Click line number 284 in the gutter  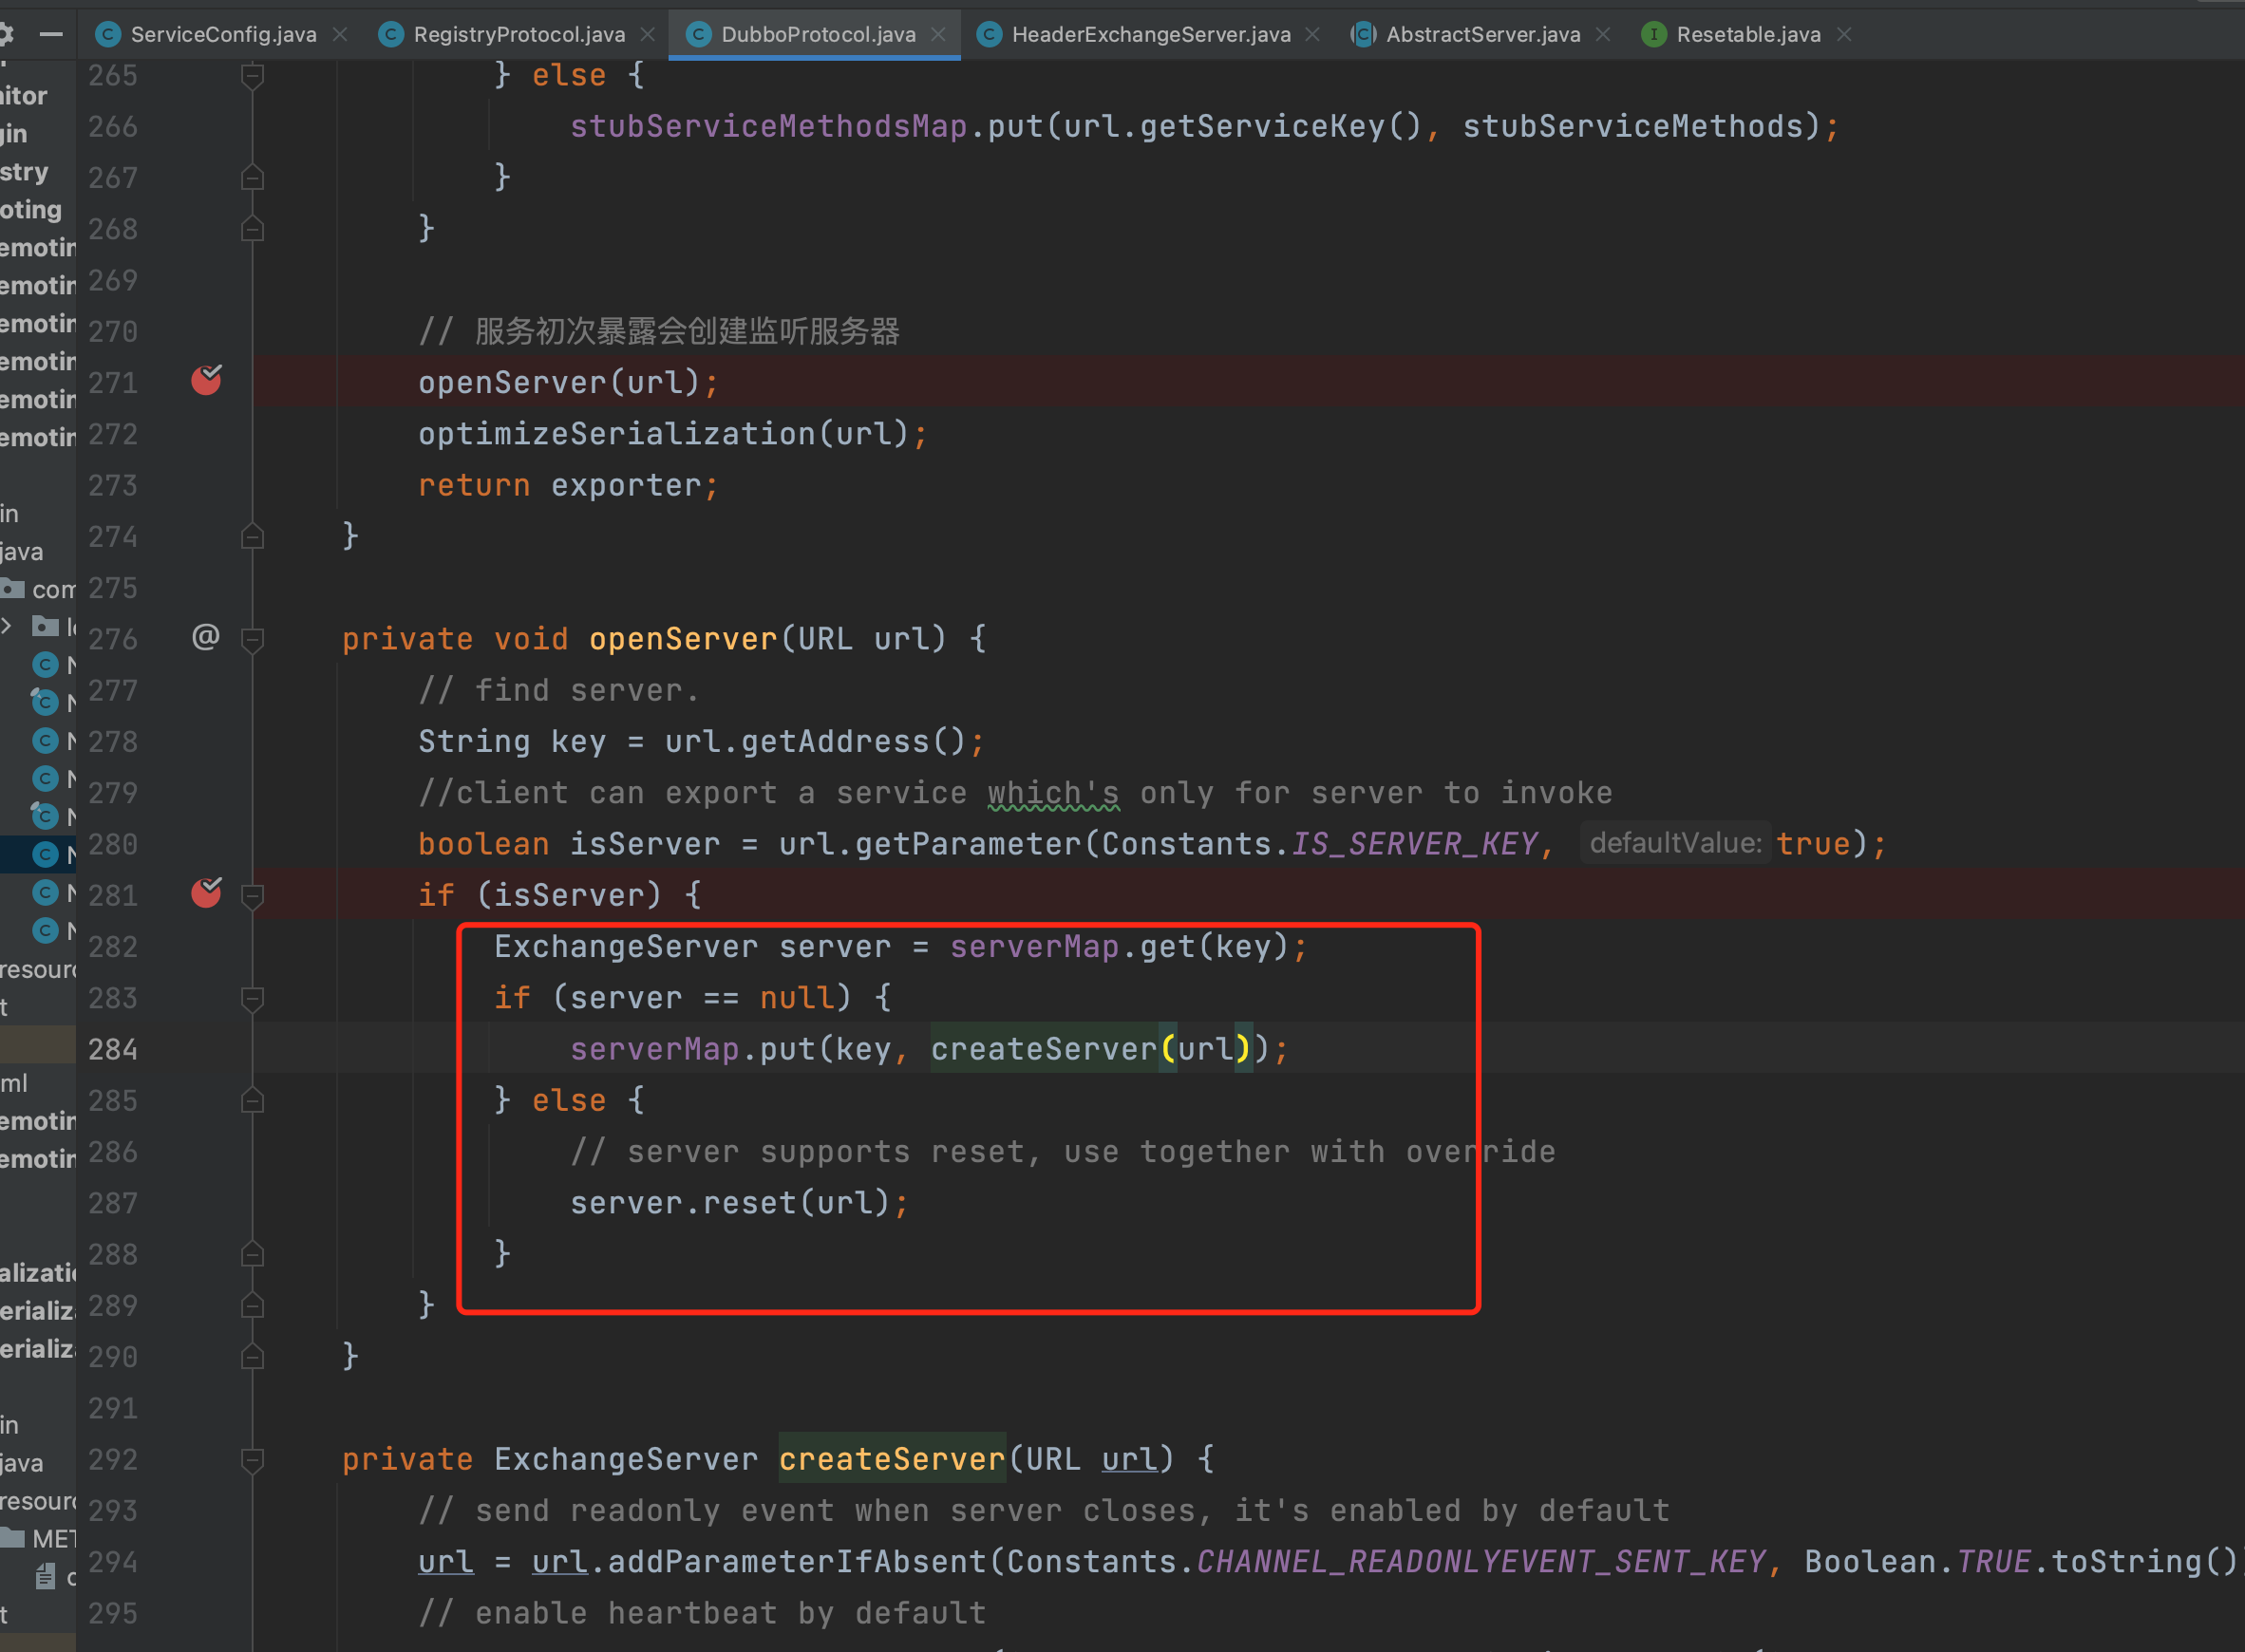[x=113, y=1049]
